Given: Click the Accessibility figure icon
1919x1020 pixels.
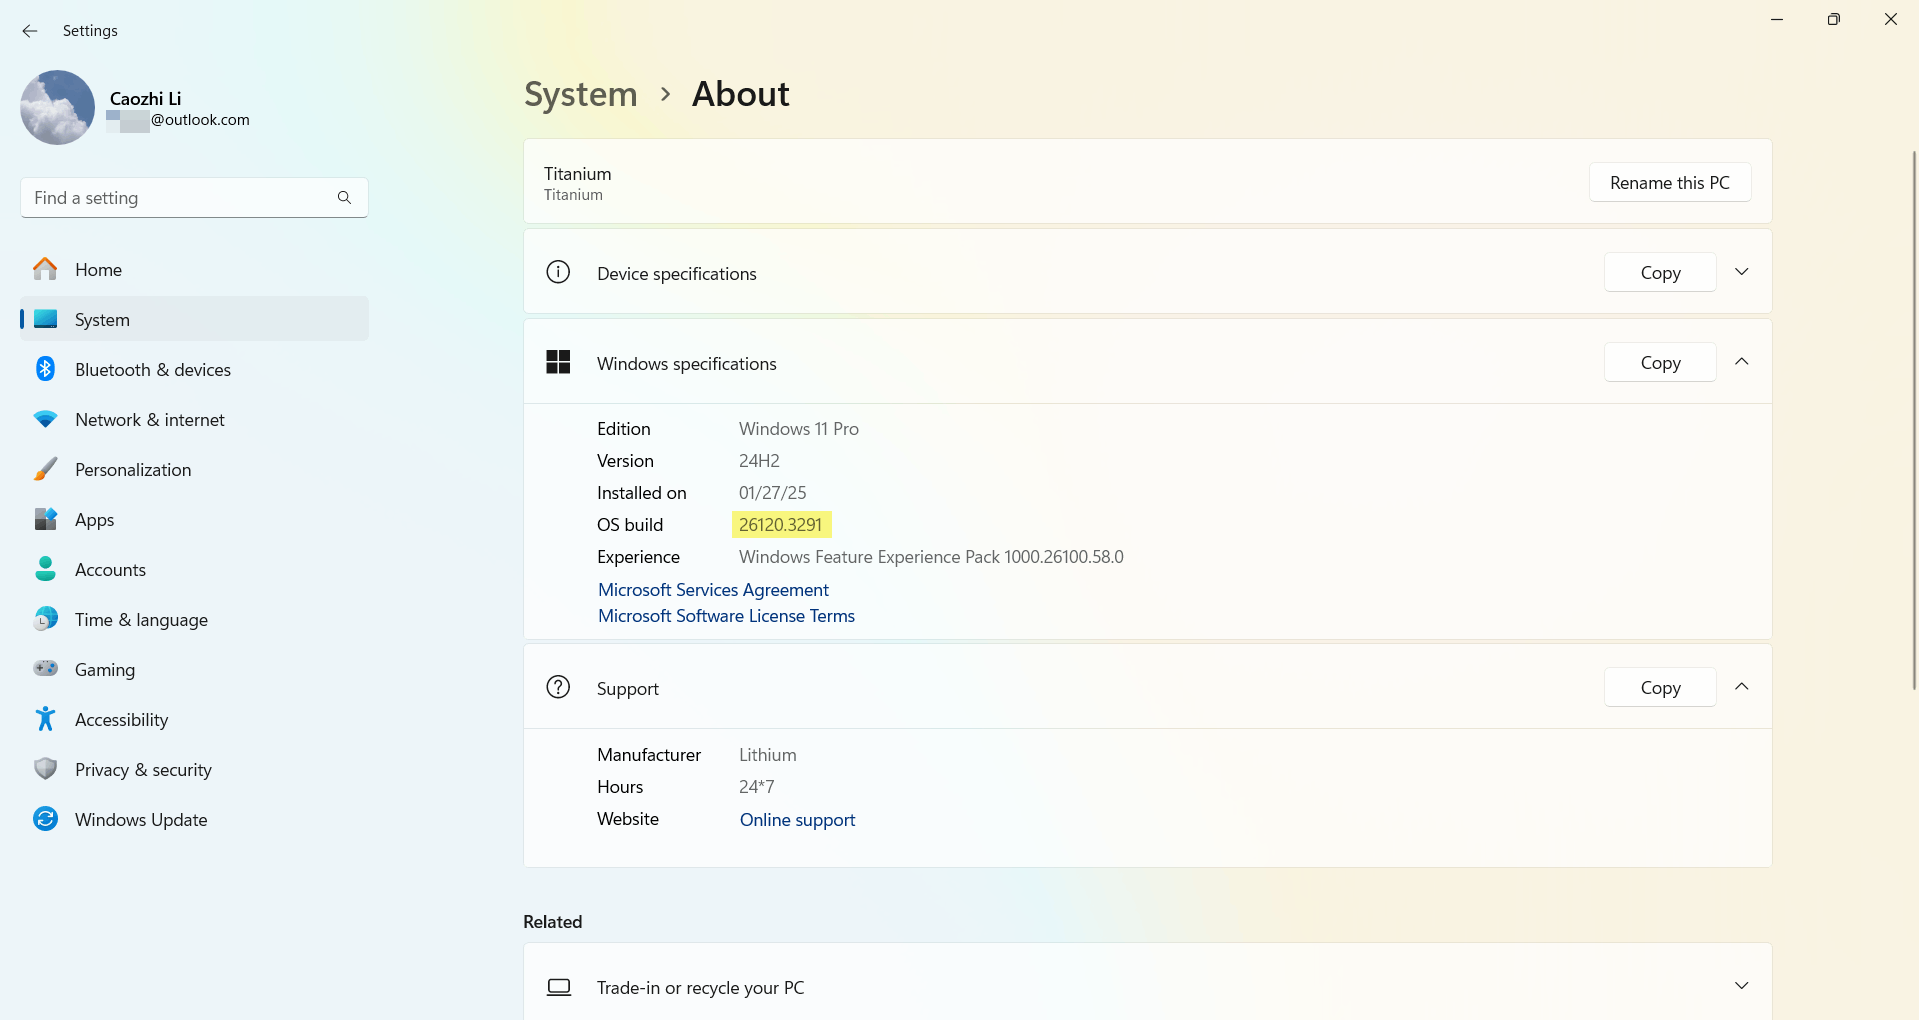Looking at the screenshot, I should (45, 719).
